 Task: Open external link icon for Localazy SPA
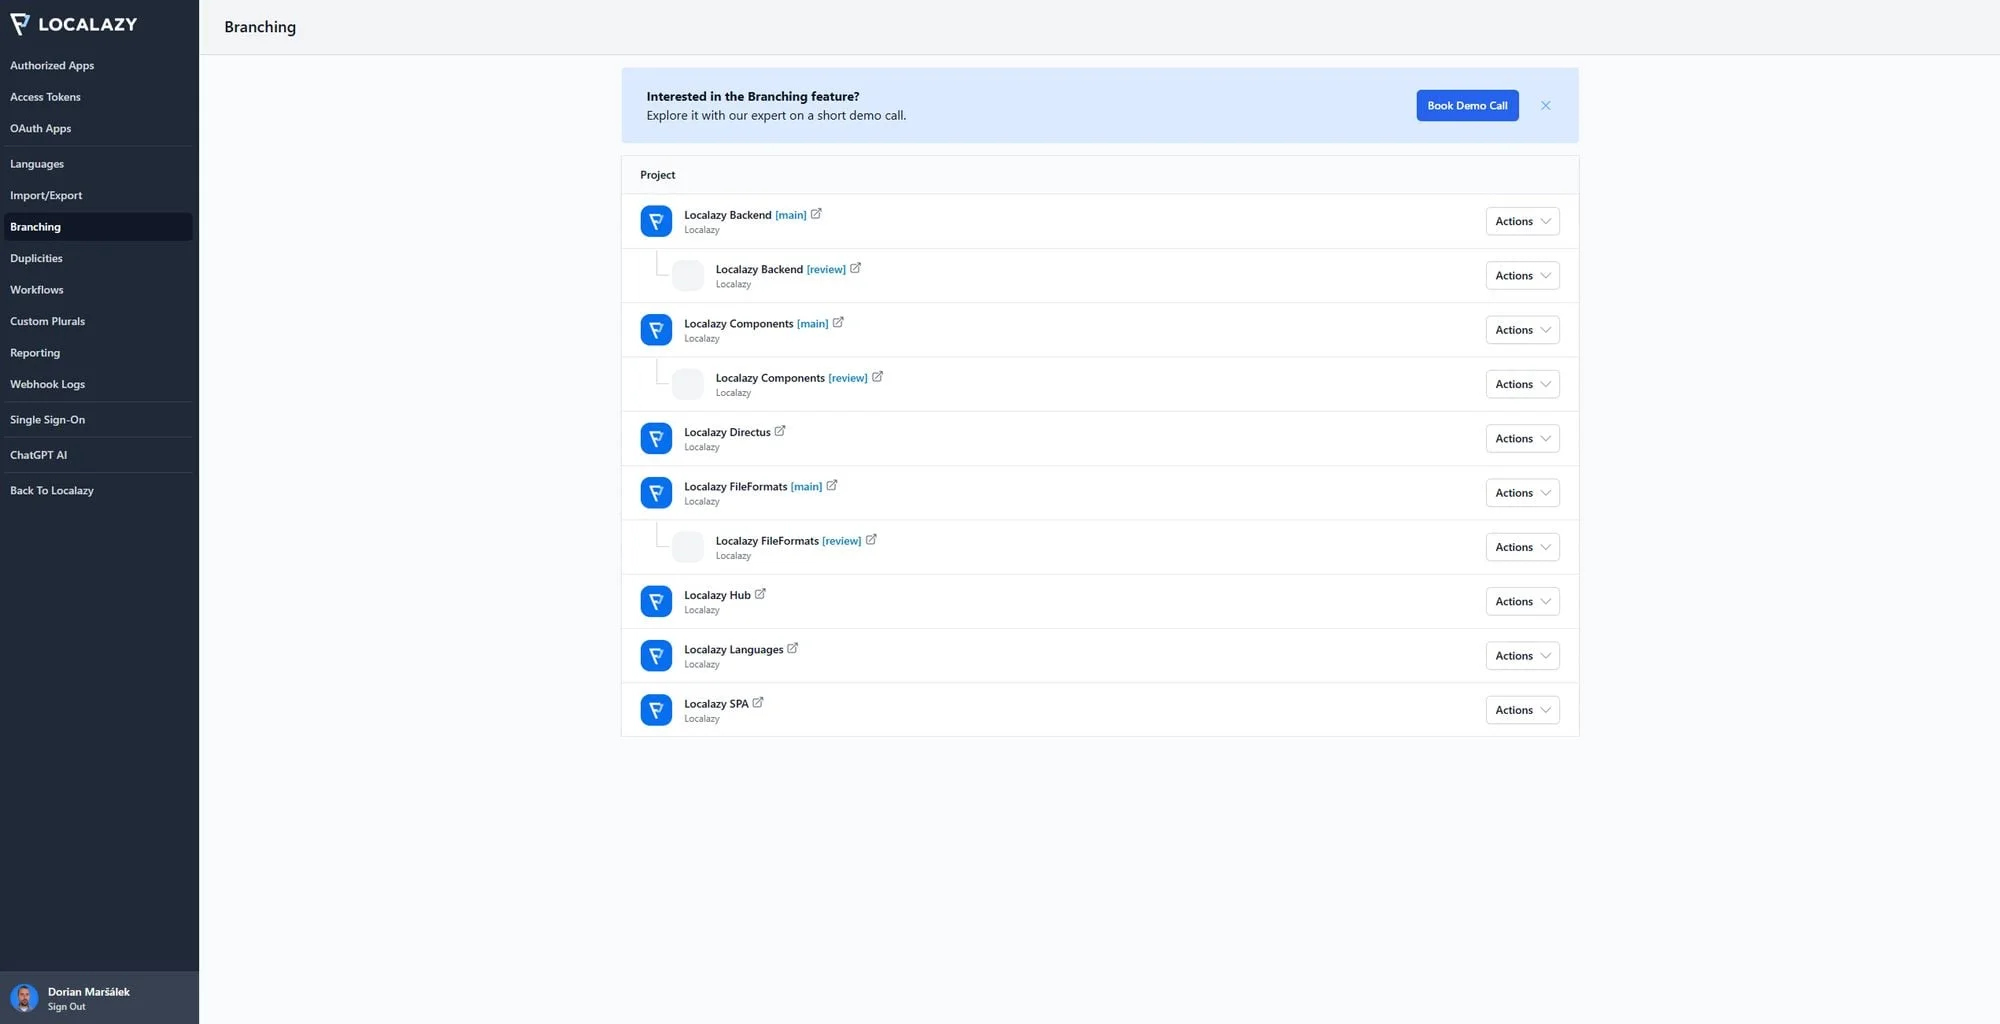click(758, 702)
